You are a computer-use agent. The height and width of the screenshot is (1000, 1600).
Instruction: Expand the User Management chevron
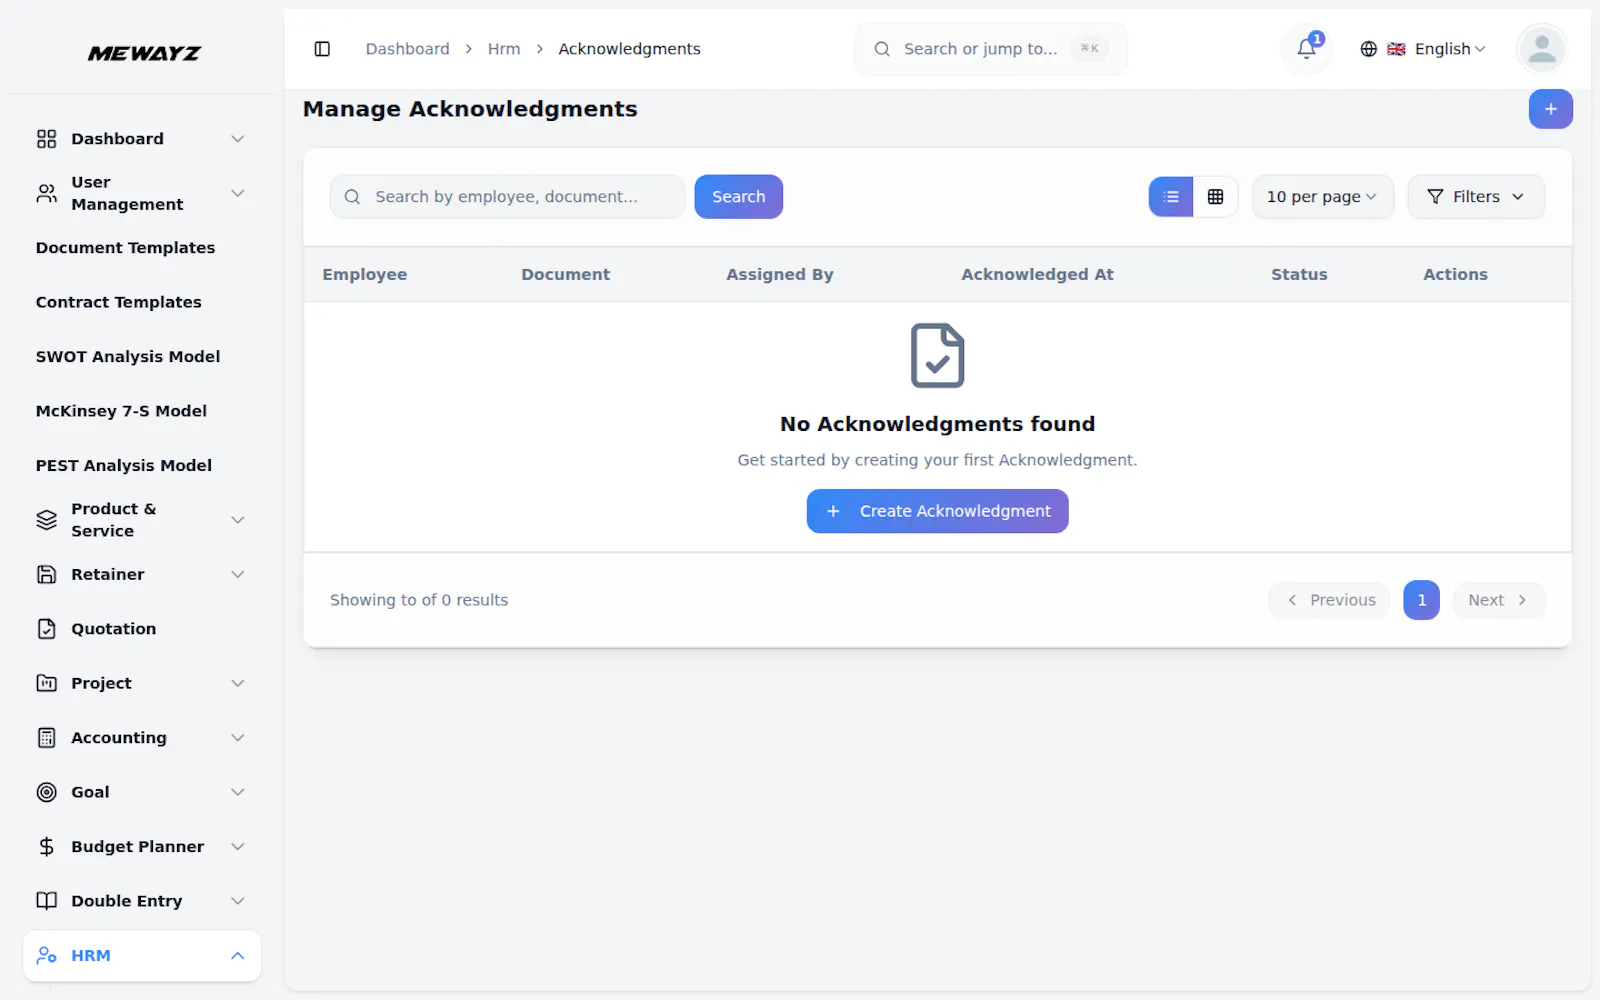pos(238,193)
